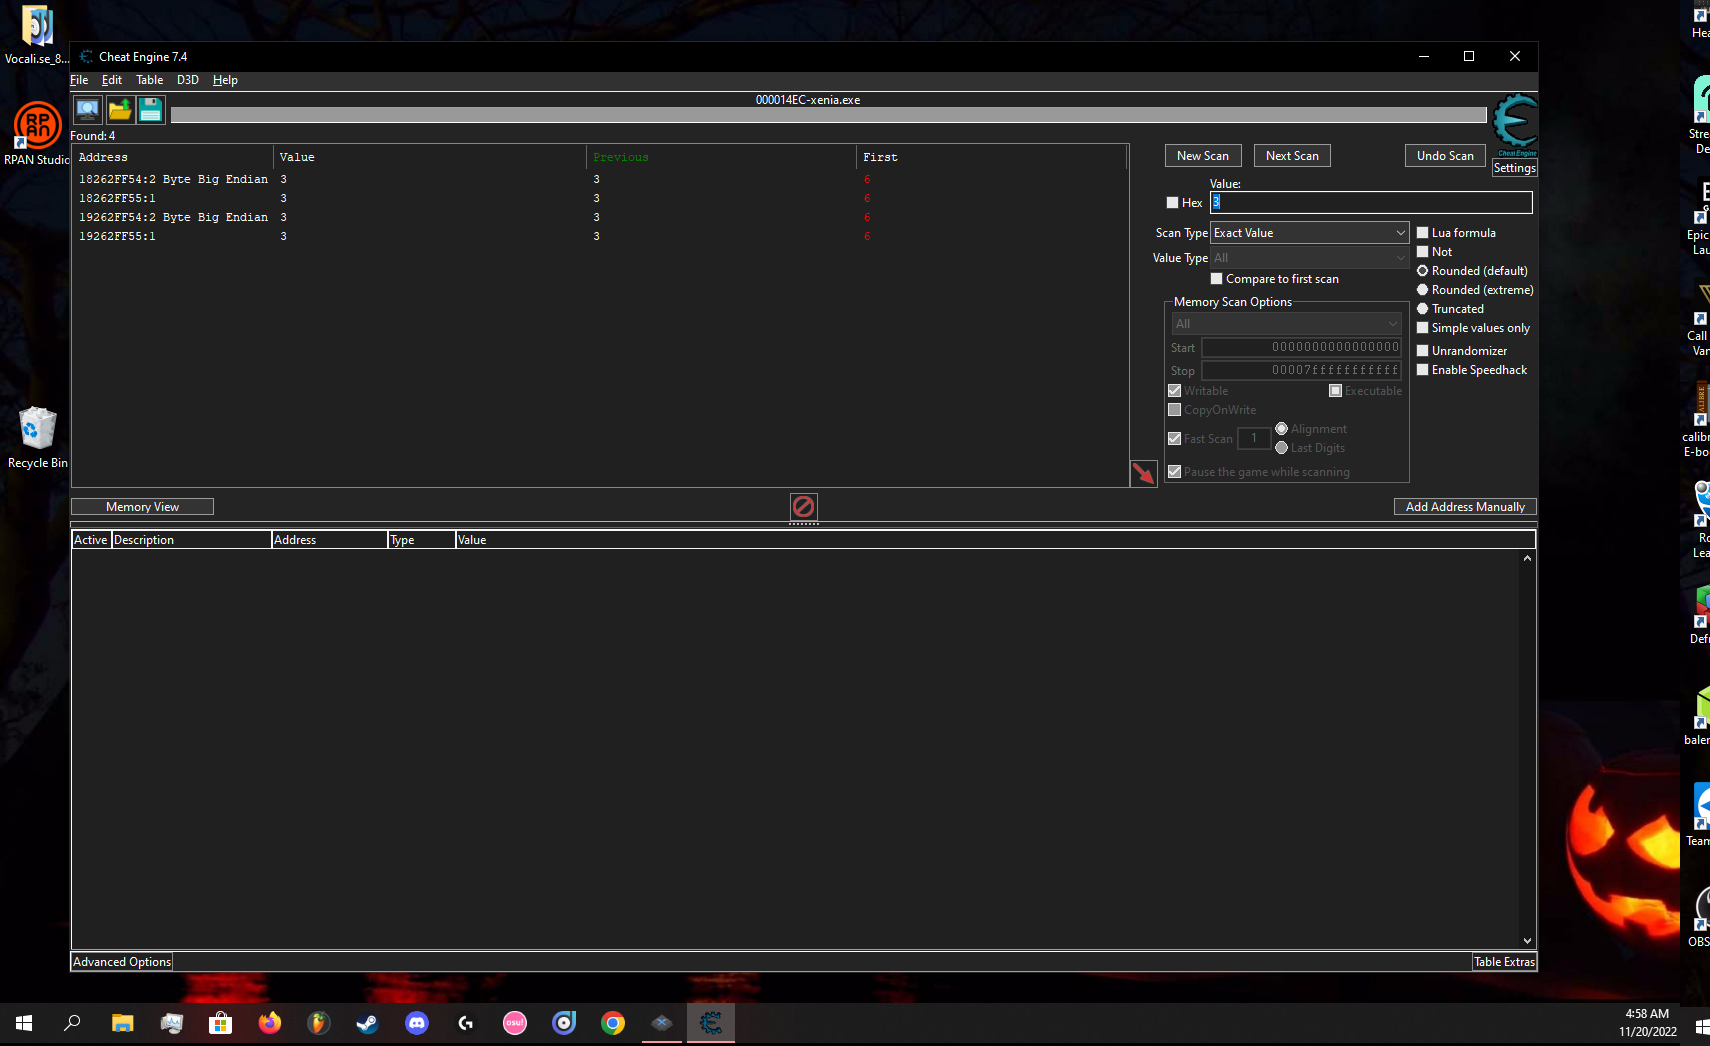Screen dimensions: 1710x1046
Task: Click the red arrow to add addresses
Action: coord(1144,473)
